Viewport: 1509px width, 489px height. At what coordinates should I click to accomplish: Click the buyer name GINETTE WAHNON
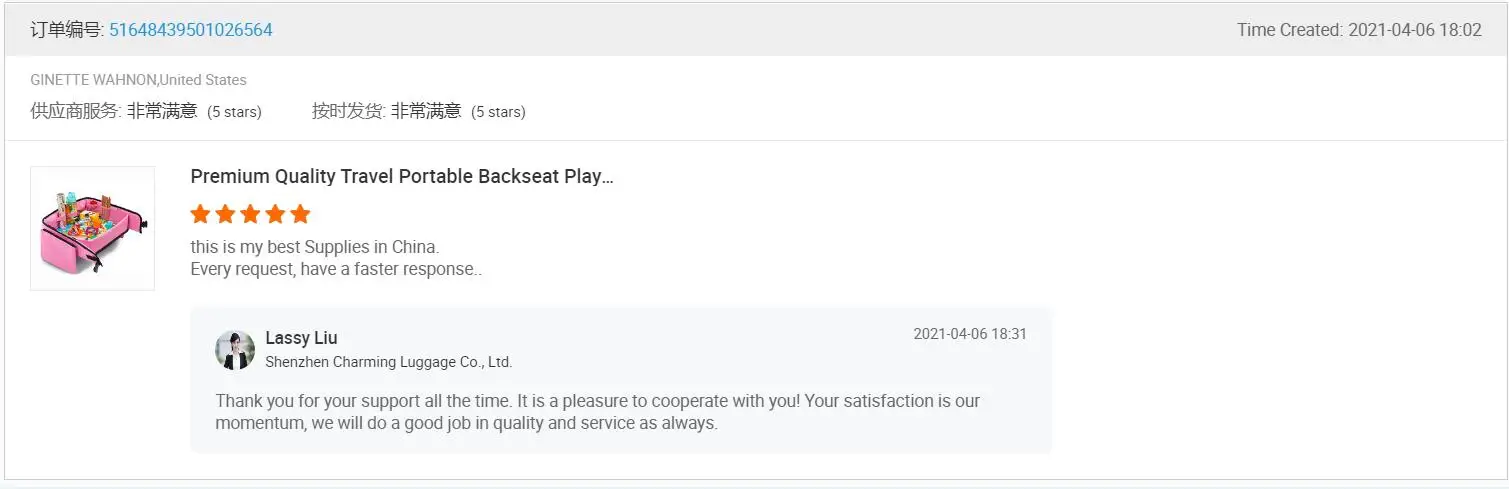coord(93,80)
